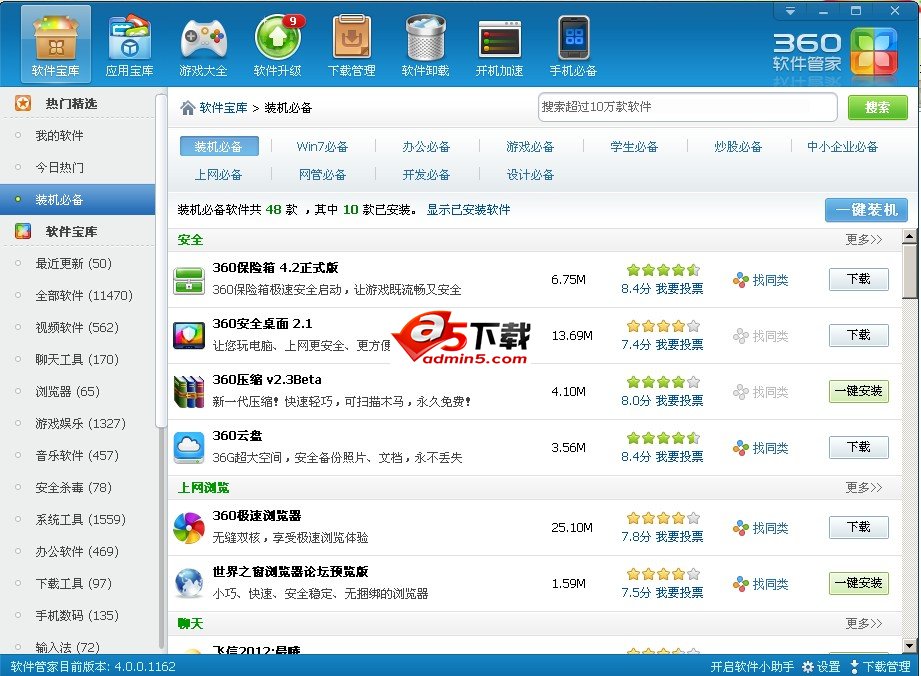Select the Win7必备 tab

point(322,146)
